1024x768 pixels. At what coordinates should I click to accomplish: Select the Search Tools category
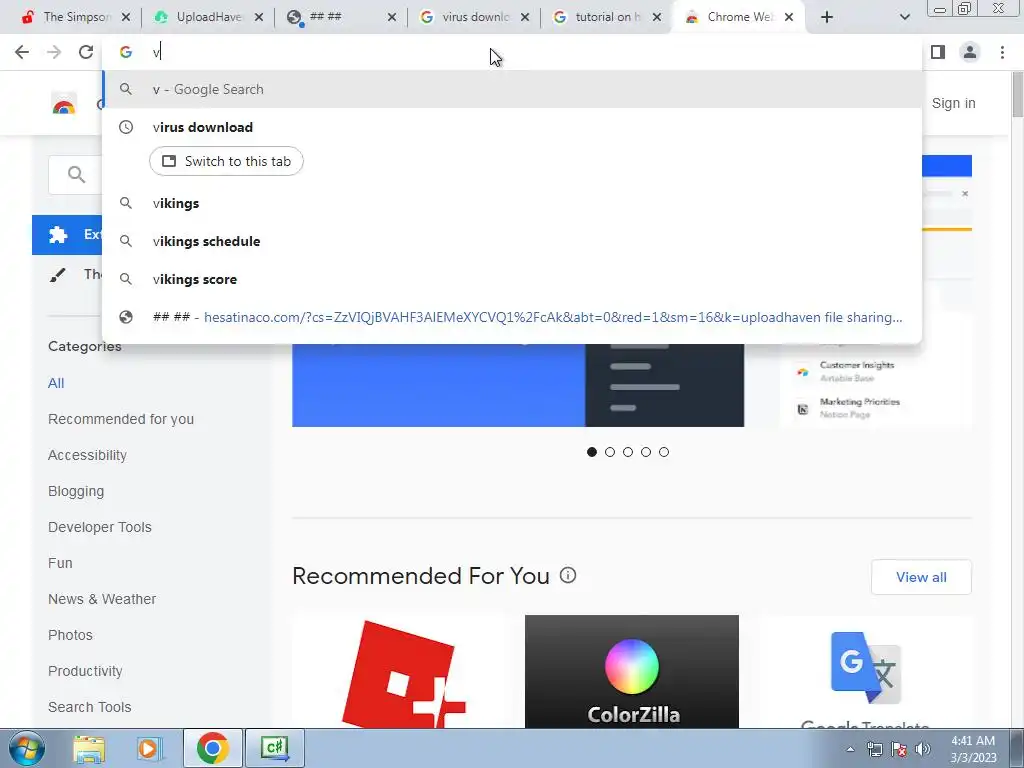[89, 707]
